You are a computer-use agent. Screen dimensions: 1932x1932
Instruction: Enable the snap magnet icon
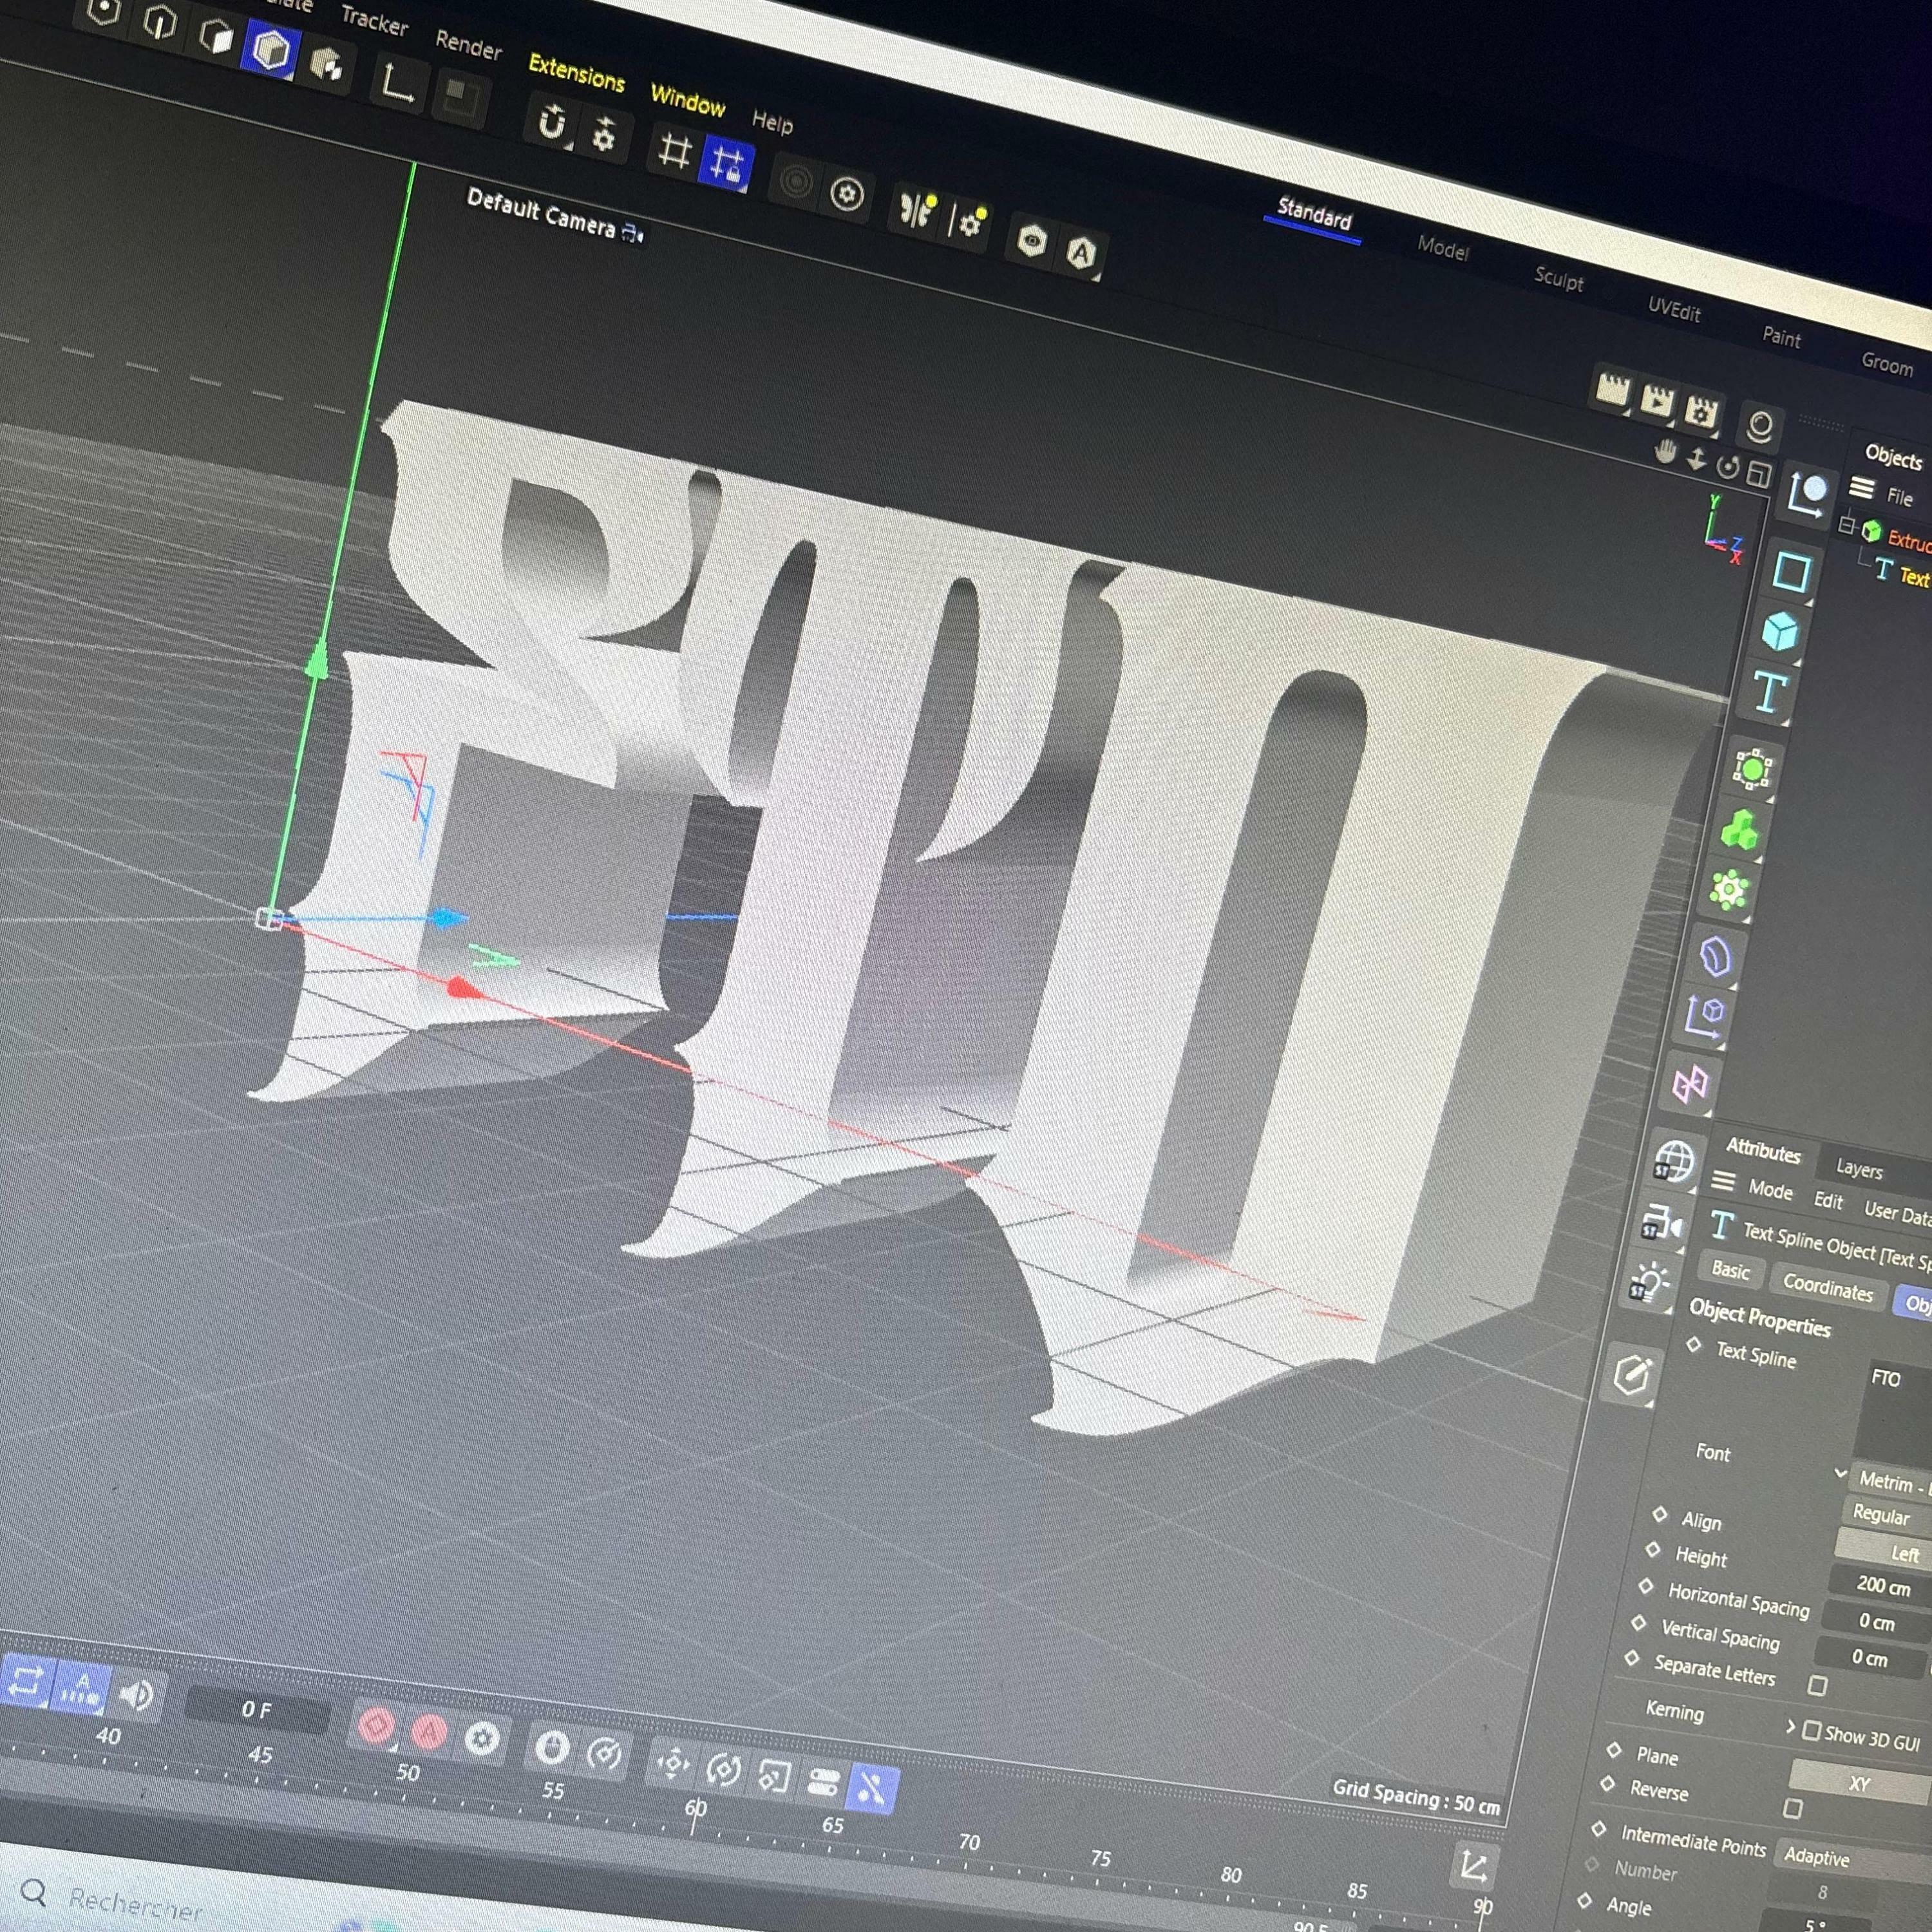(x=551, y=124)
